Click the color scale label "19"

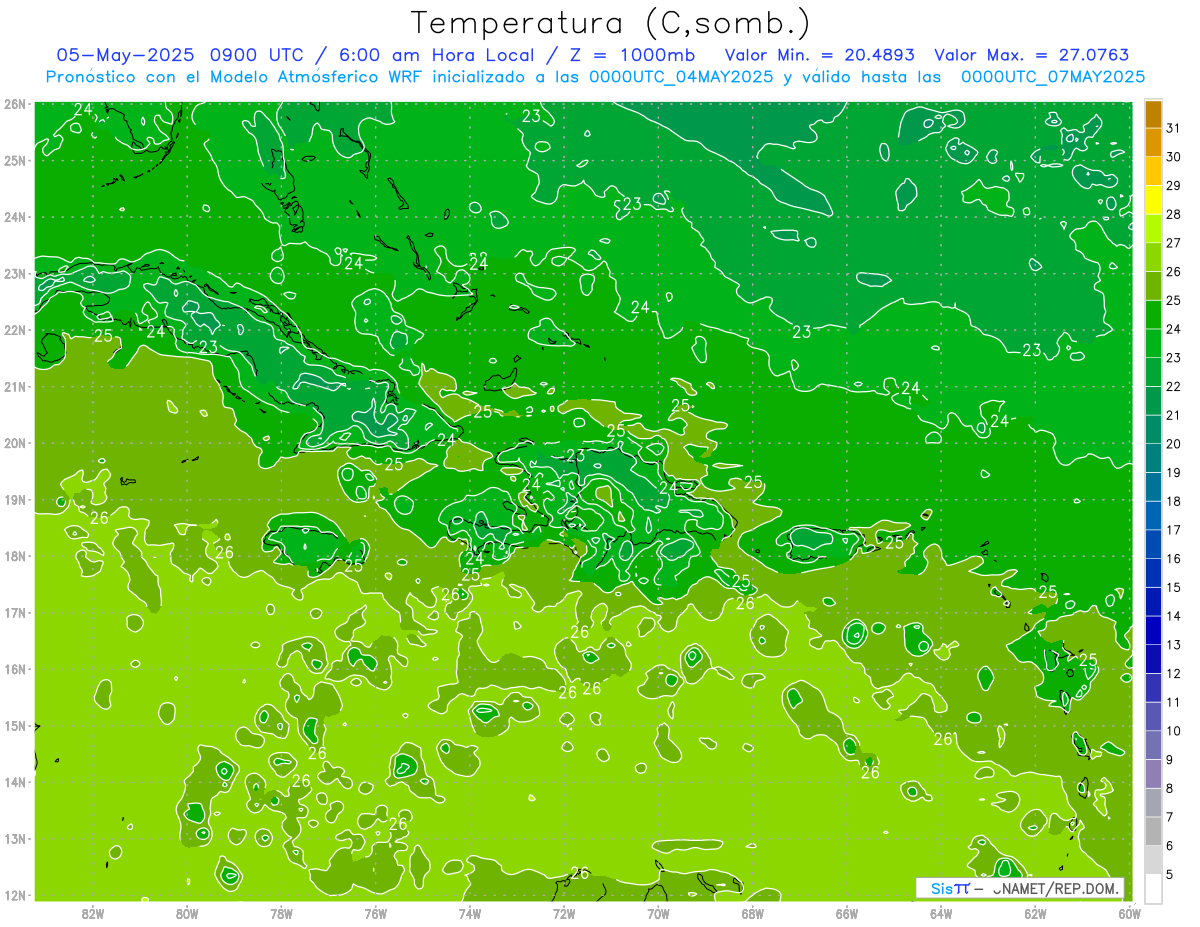pyautogui.click(x=1173, y=473)
